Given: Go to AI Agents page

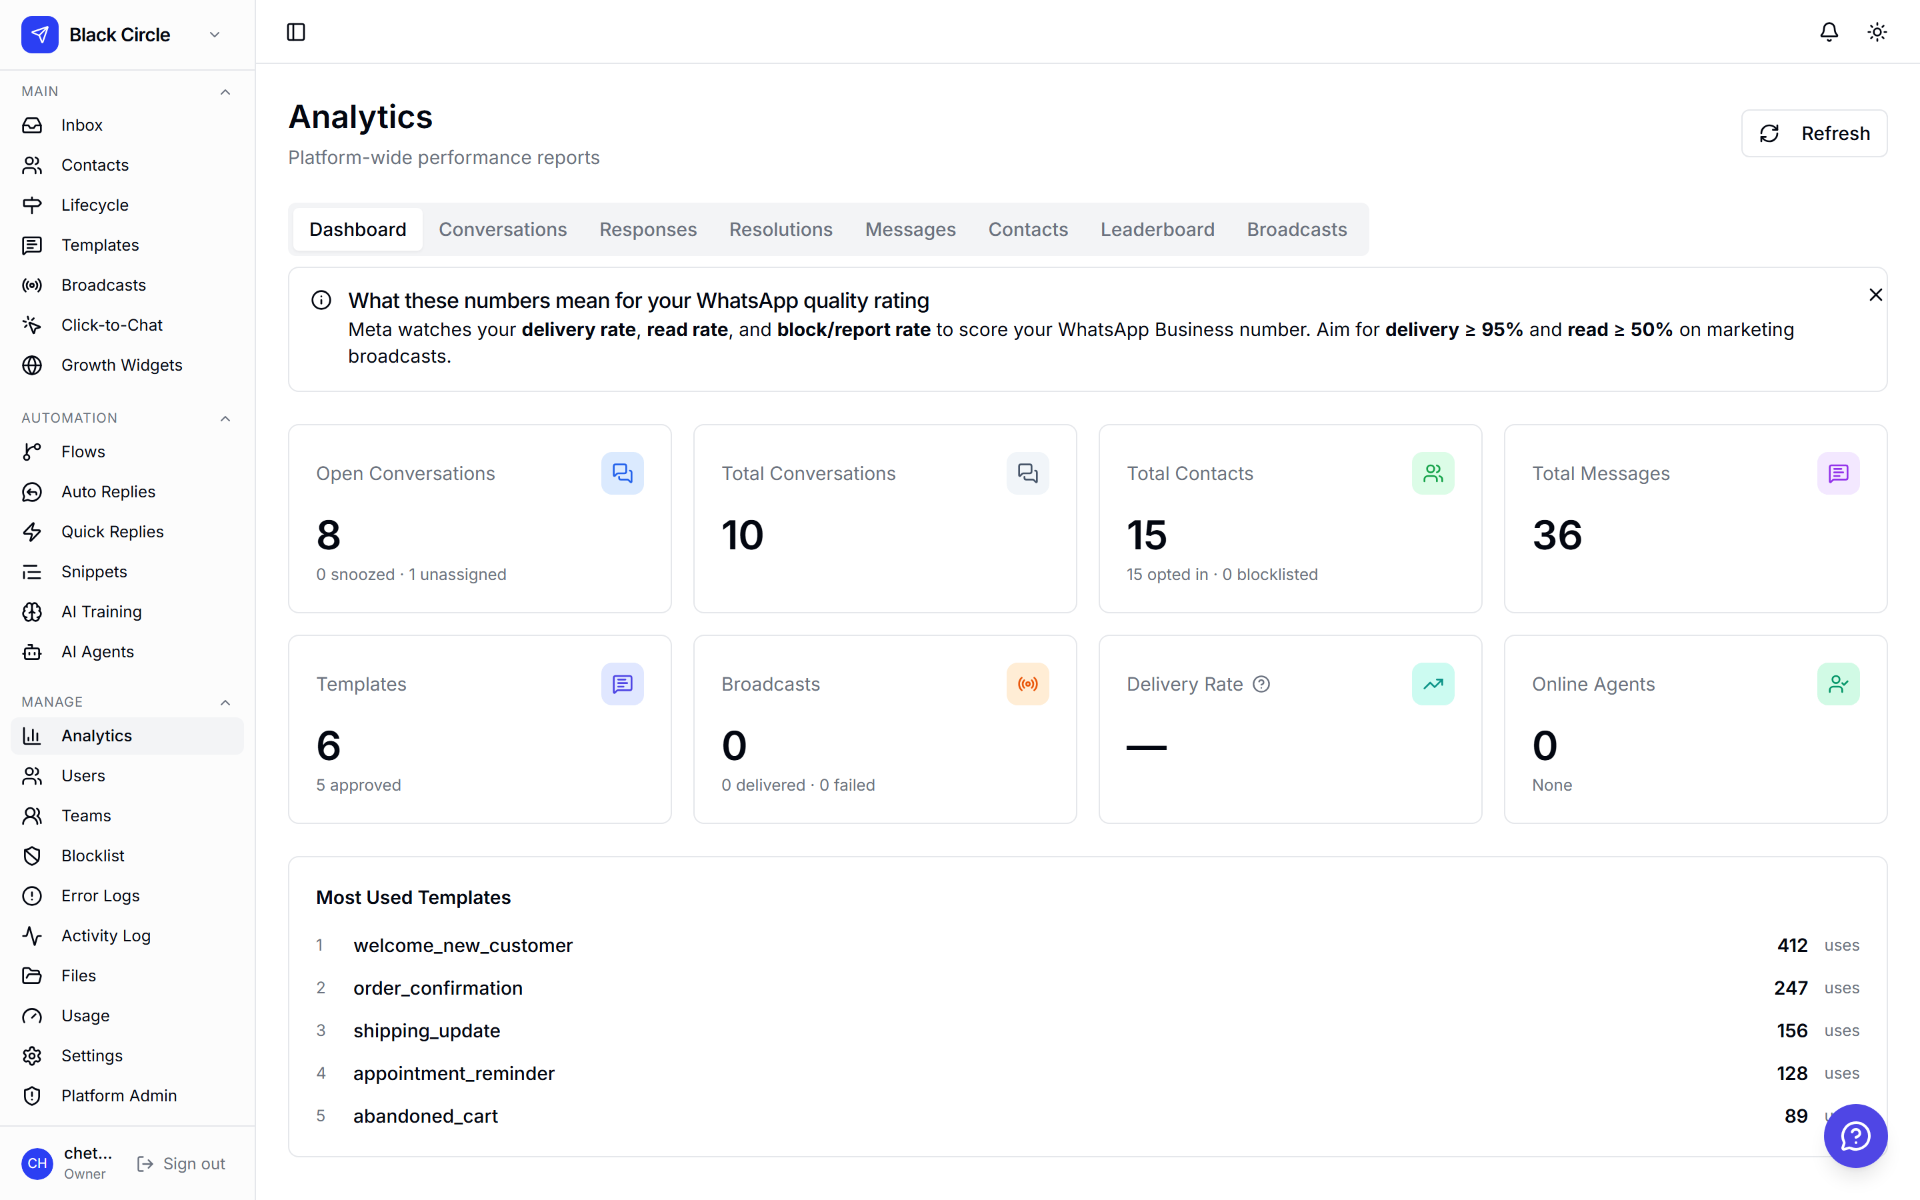Looking at the screenshot, I should [x=127, y=652].
